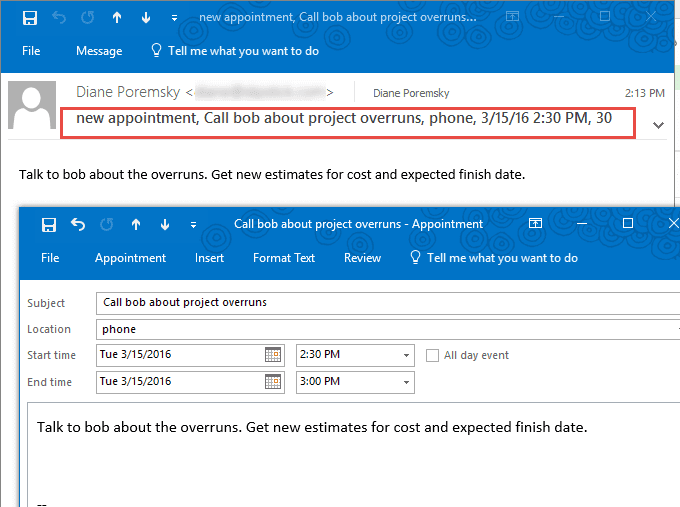
Task: Expand the message header chevron
Action: point(657,126)
